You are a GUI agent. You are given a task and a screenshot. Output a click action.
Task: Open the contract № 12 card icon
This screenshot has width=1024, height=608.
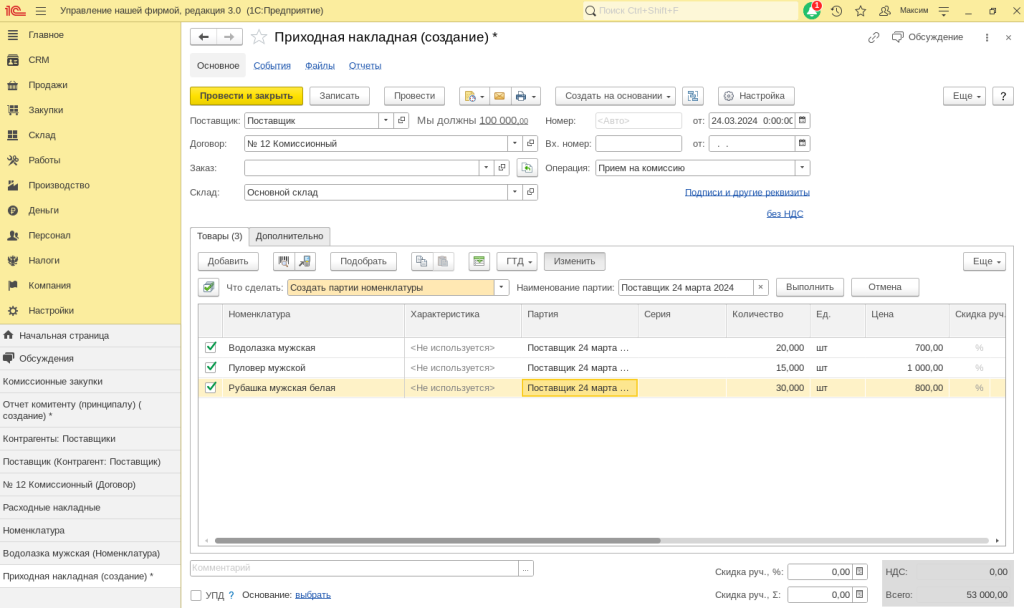(x=530, y=143)
